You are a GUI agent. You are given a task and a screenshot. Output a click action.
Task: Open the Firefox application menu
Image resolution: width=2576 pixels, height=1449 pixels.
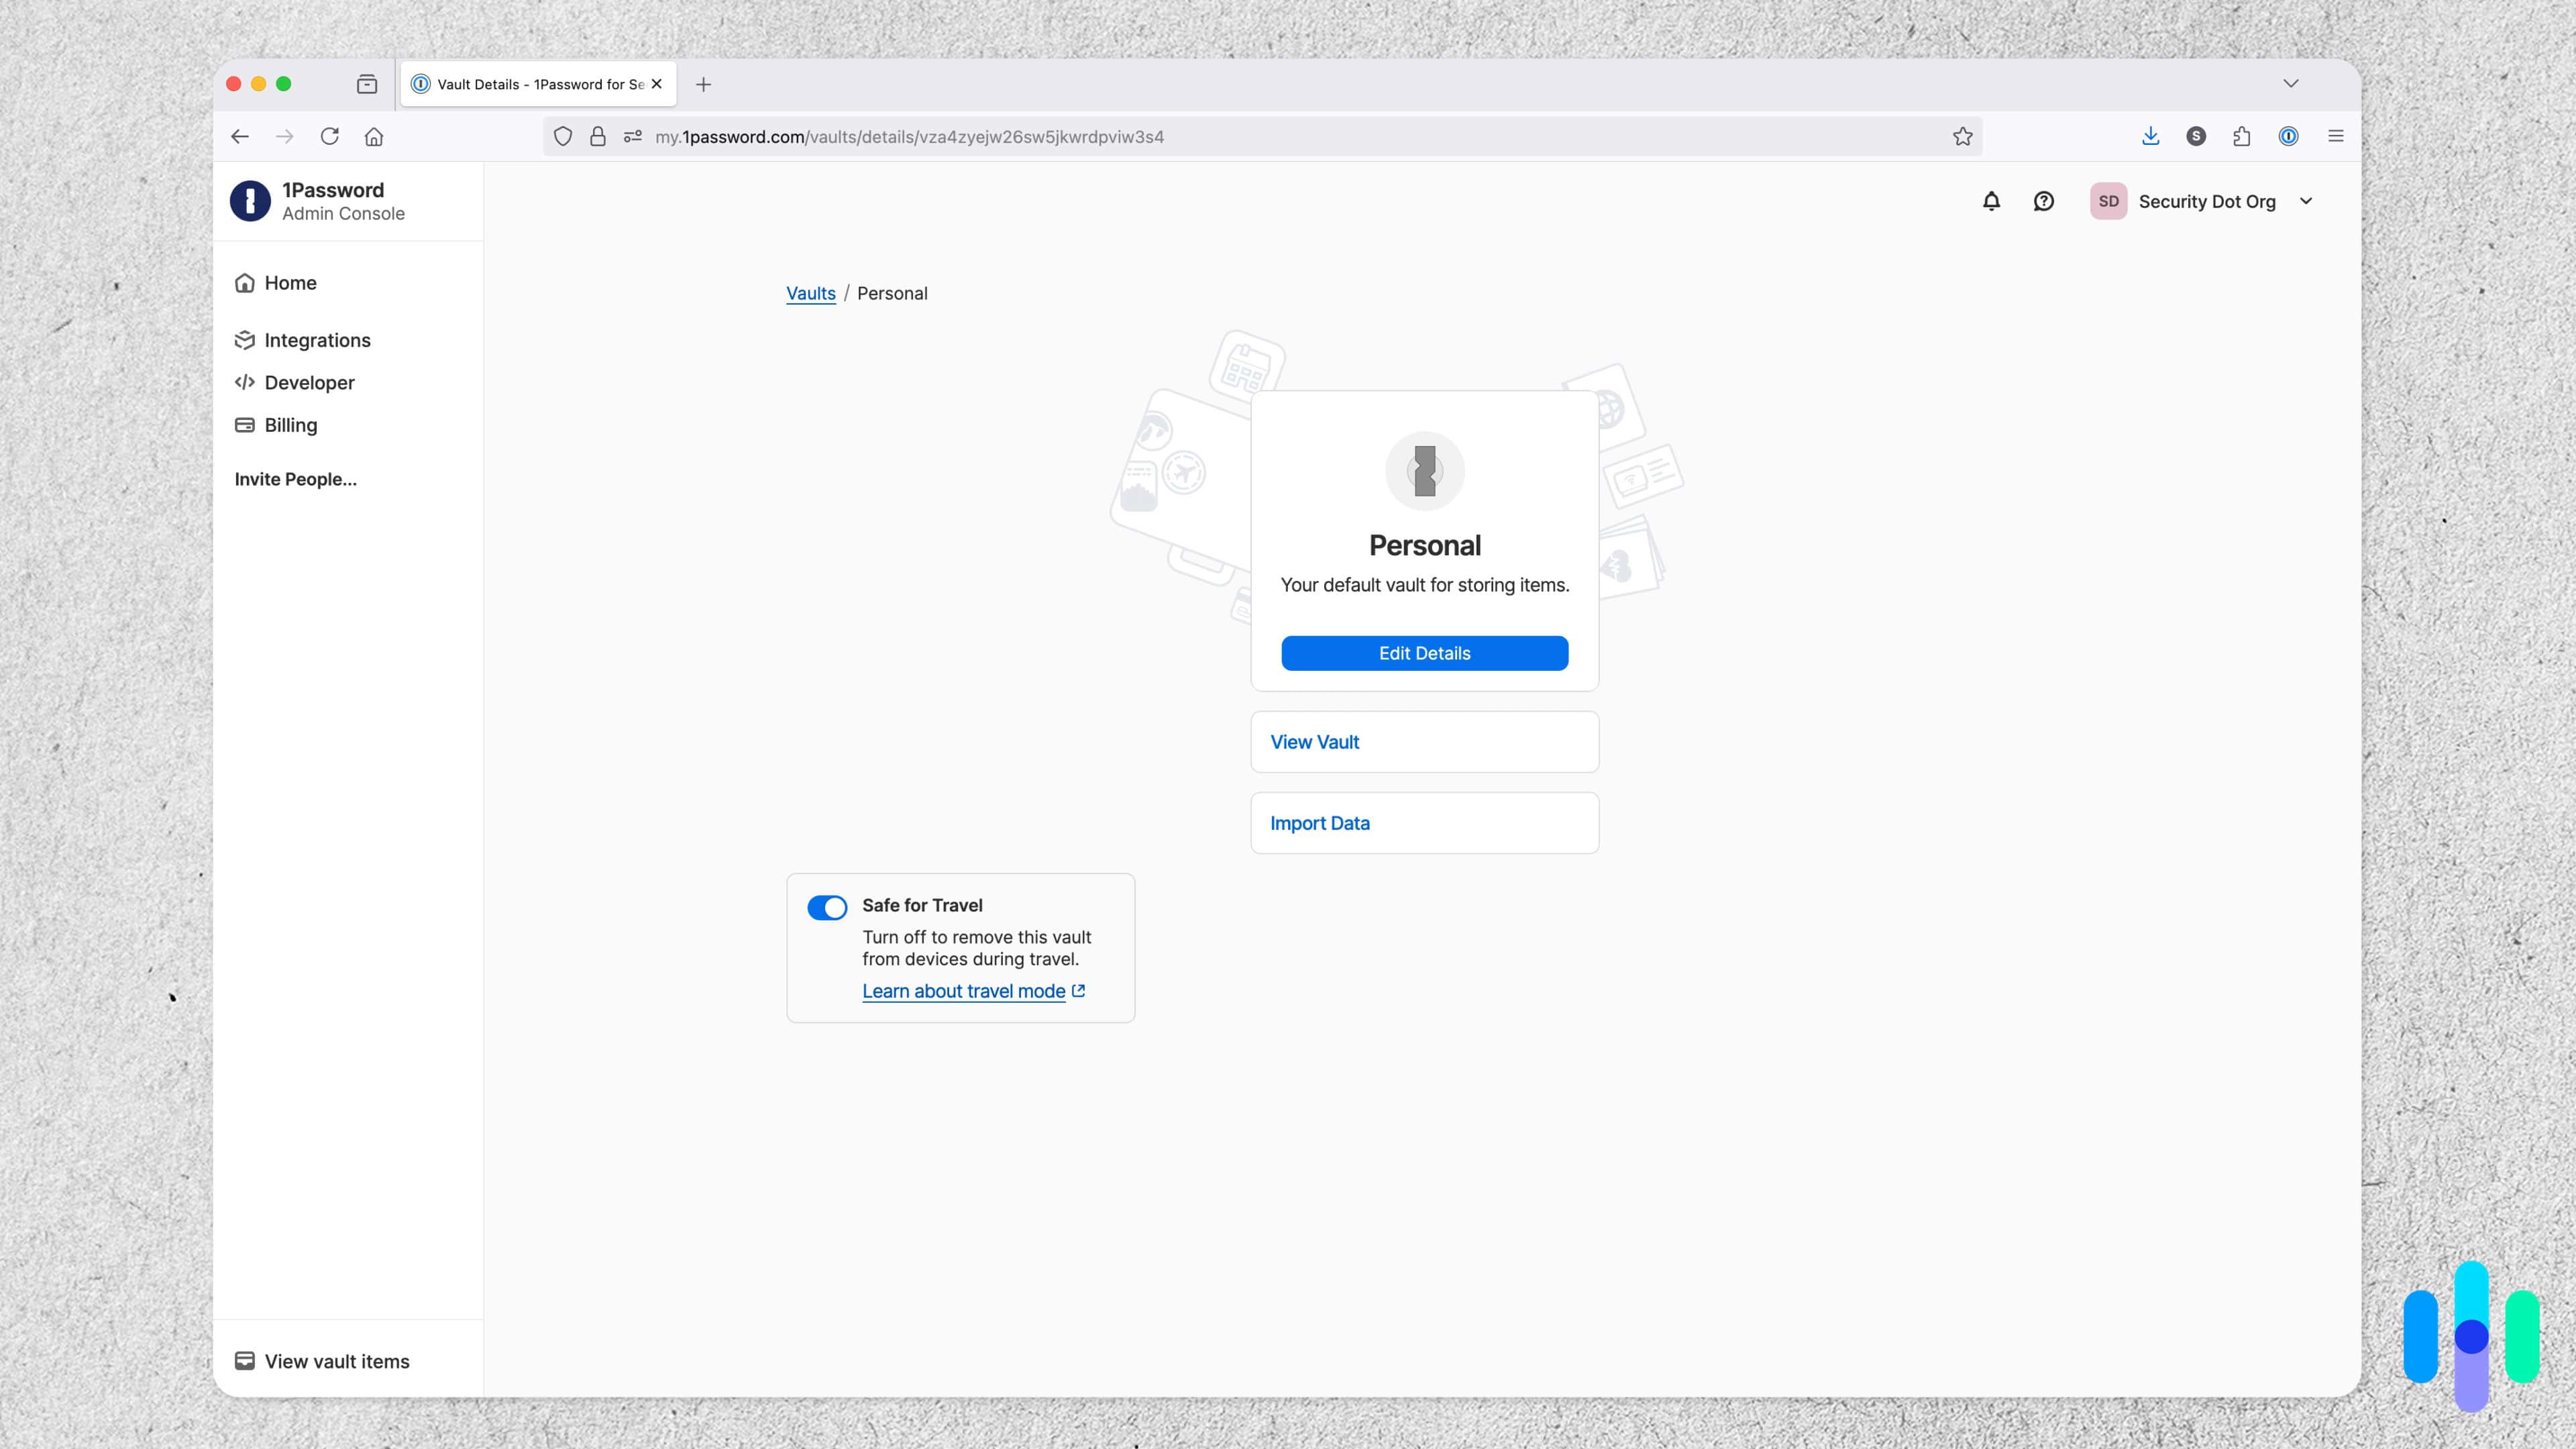point(2336,136)
